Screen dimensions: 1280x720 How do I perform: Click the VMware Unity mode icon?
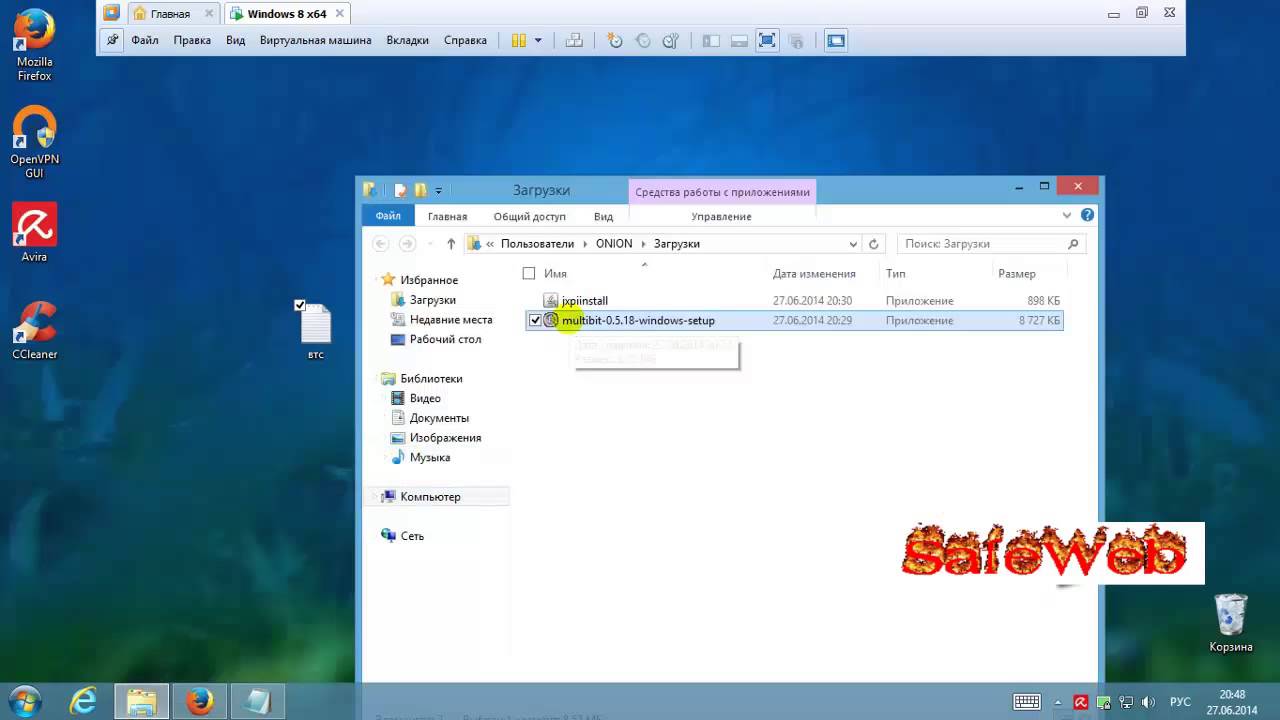[x=796, y=40]
